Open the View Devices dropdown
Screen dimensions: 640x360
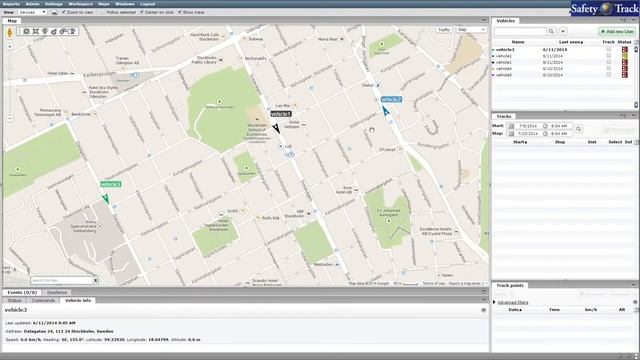[32, 12]
